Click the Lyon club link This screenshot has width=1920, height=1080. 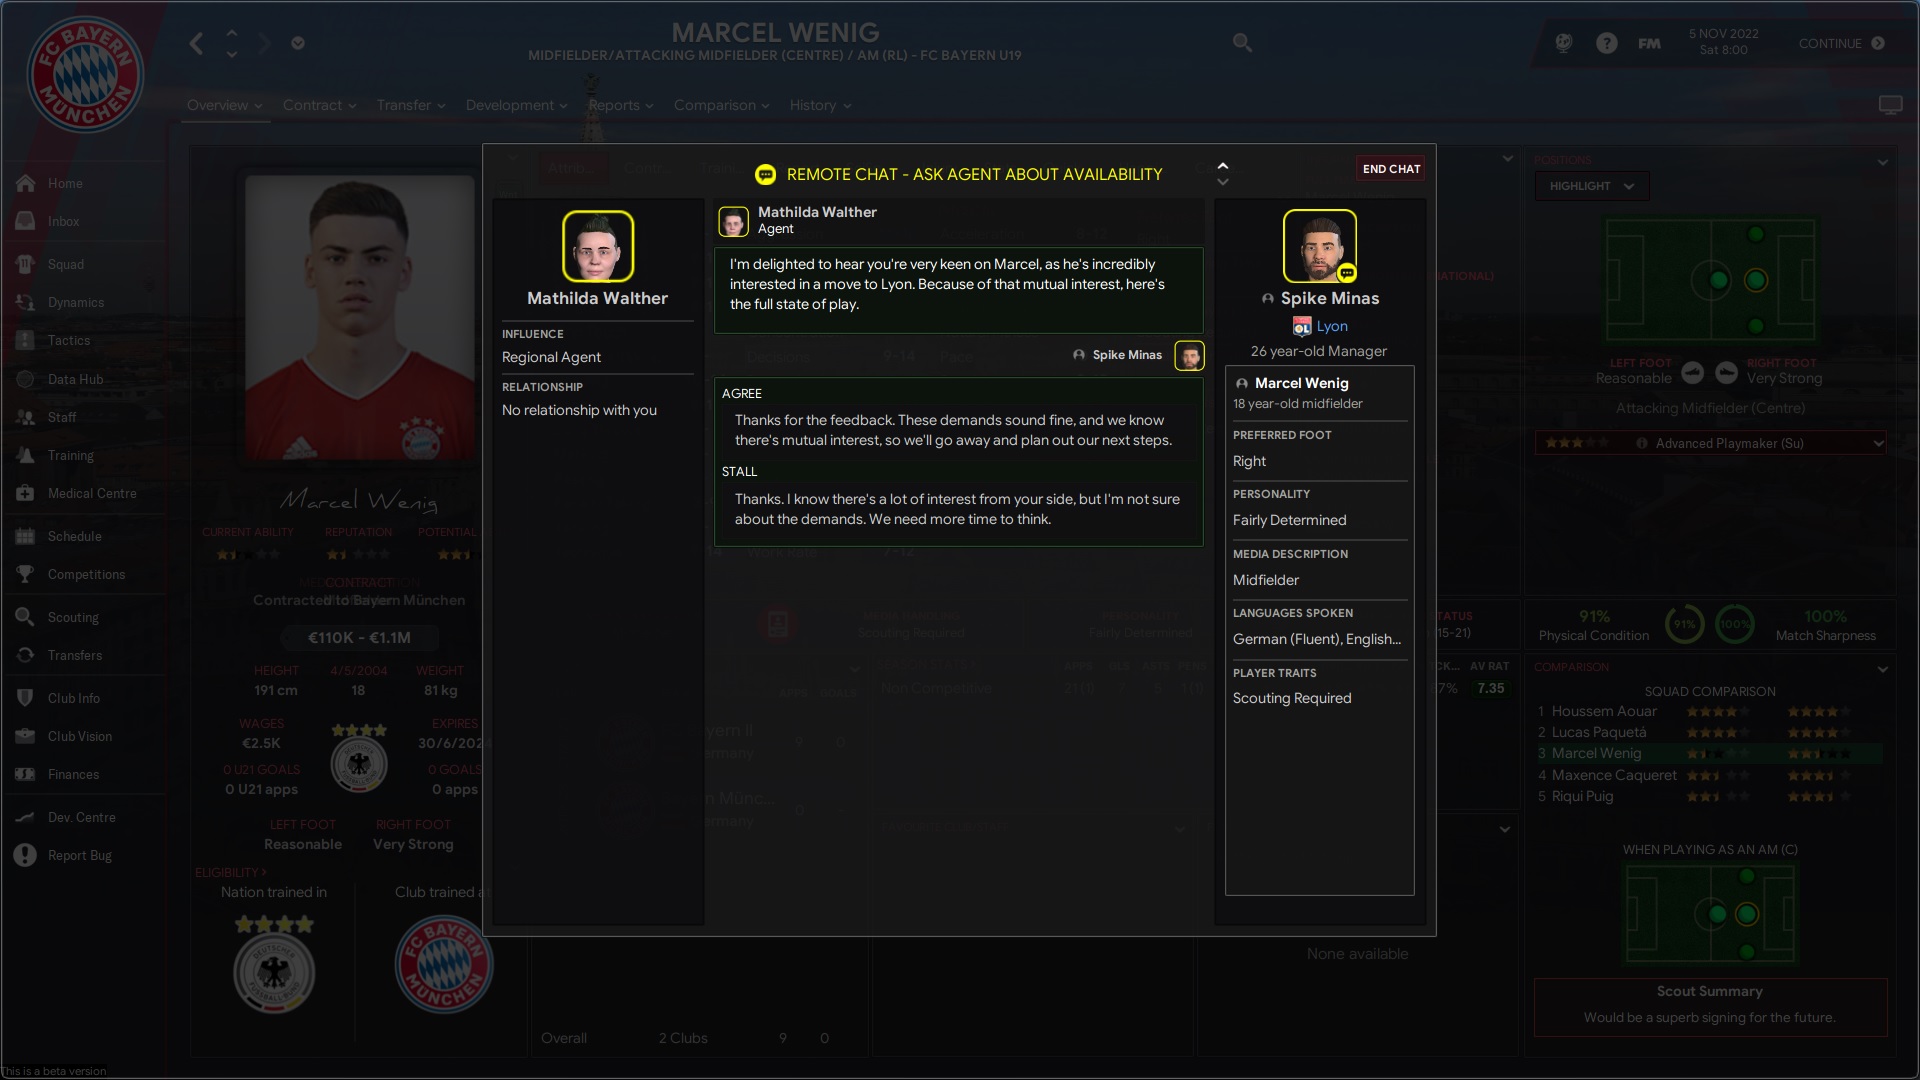pyautogui.click(x=1331, y=326)
